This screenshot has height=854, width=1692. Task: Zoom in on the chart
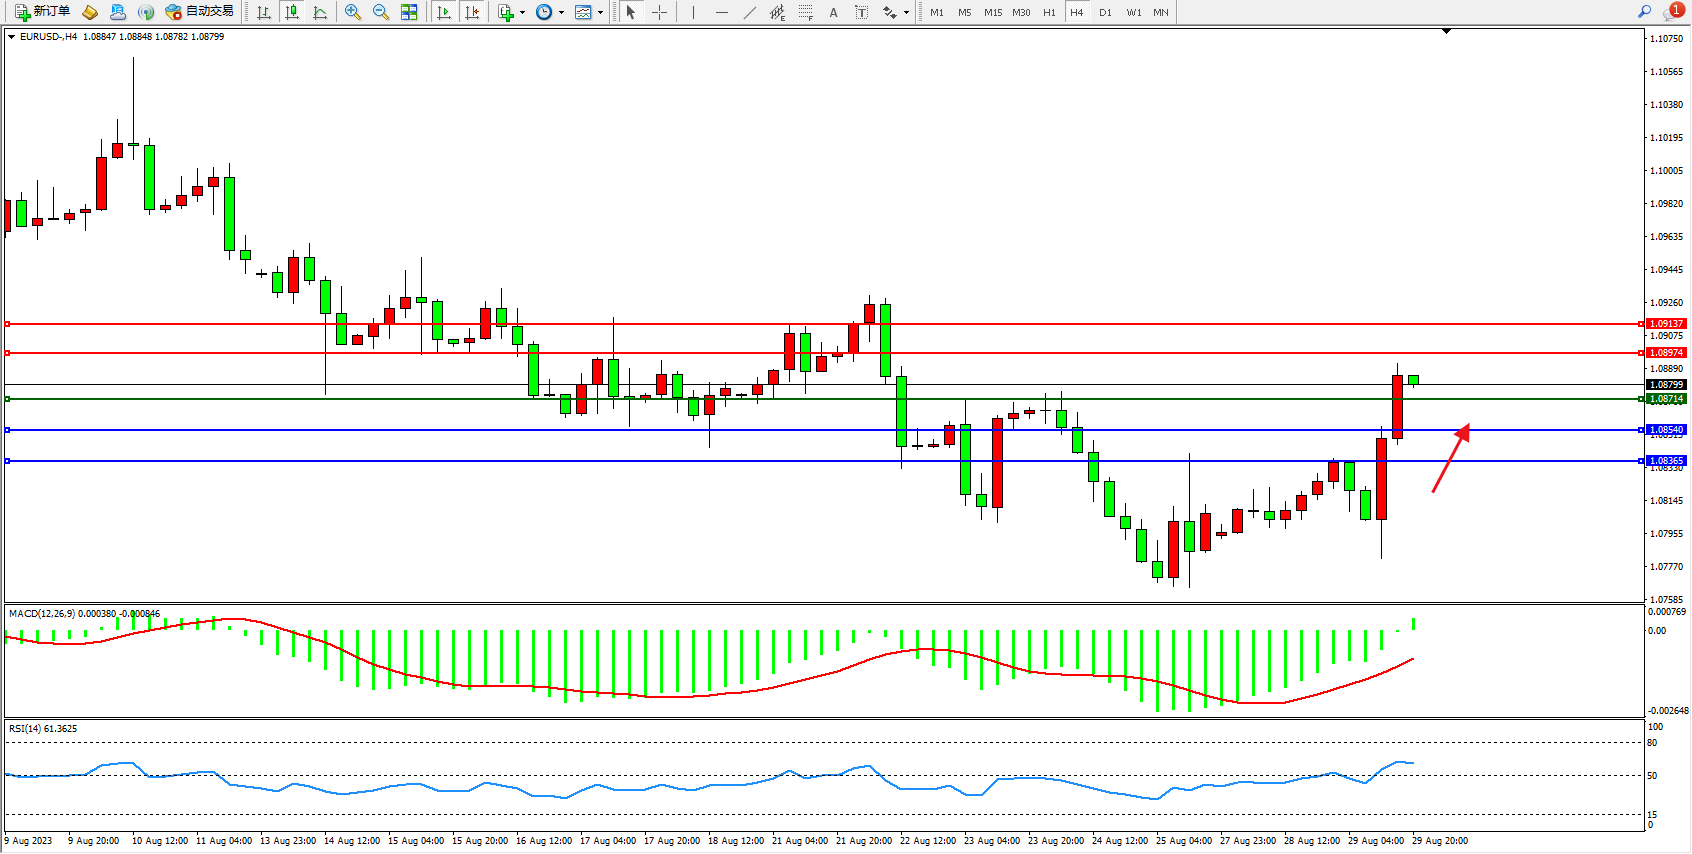point(353,12)
